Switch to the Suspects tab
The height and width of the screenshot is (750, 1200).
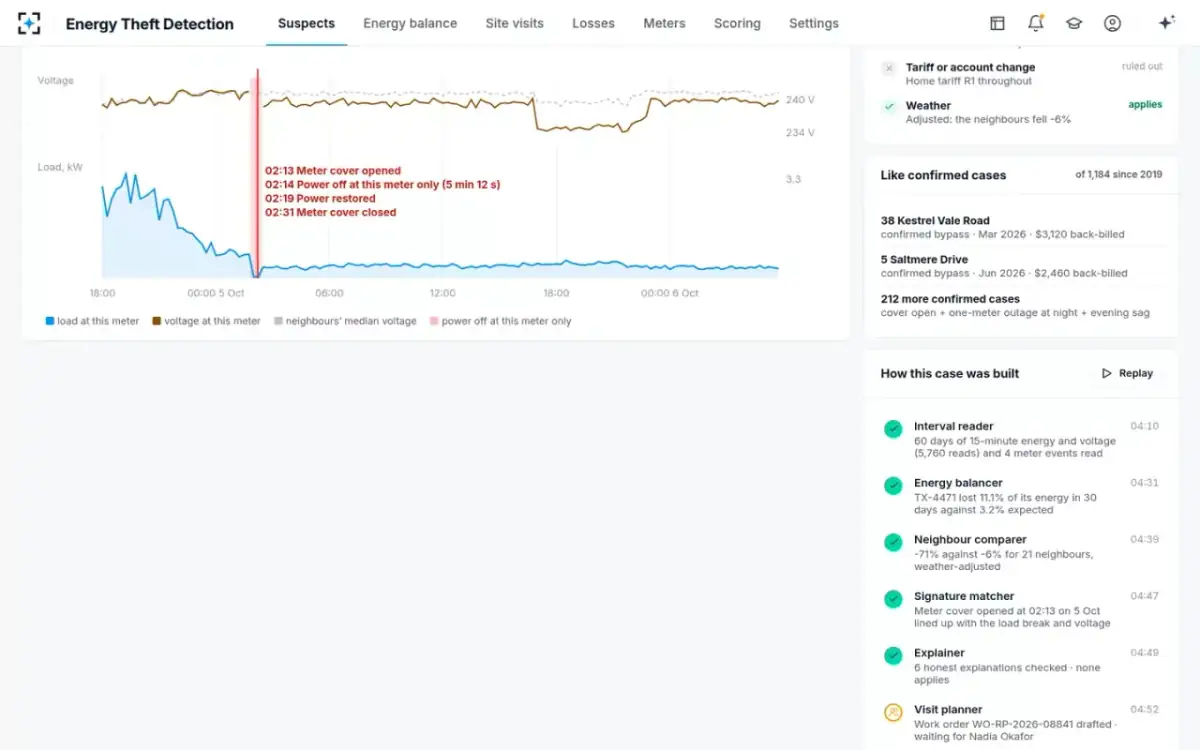(306, 23)
